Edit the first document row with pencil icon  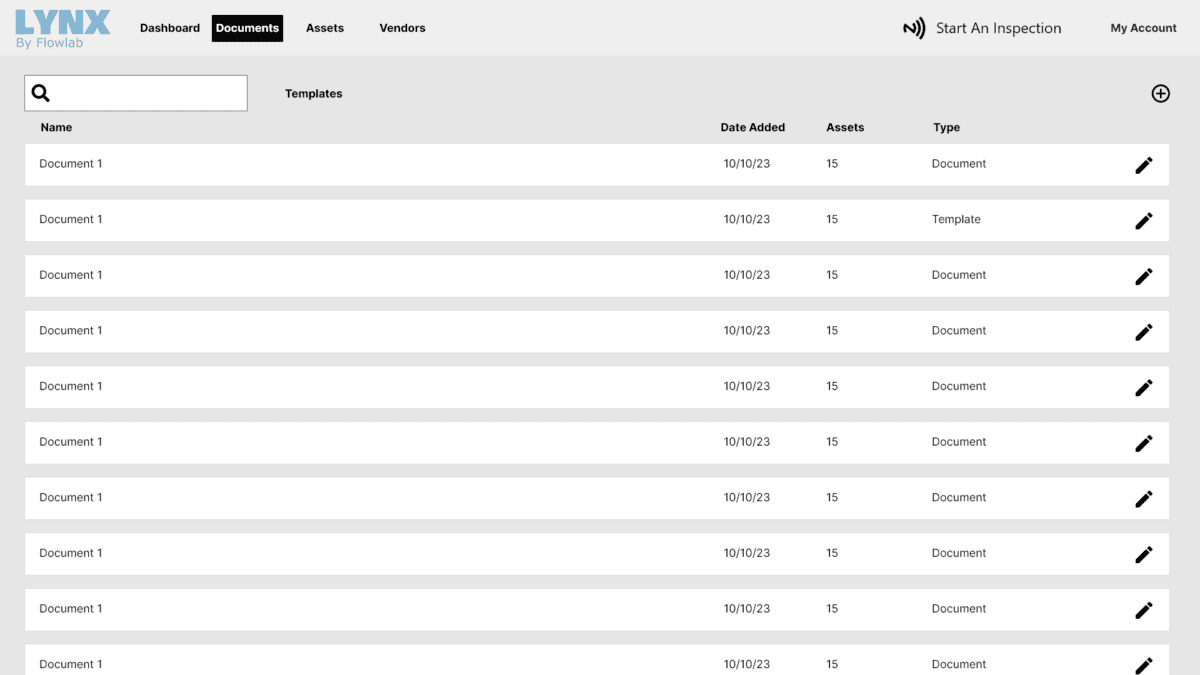(x=1144, y=165)
